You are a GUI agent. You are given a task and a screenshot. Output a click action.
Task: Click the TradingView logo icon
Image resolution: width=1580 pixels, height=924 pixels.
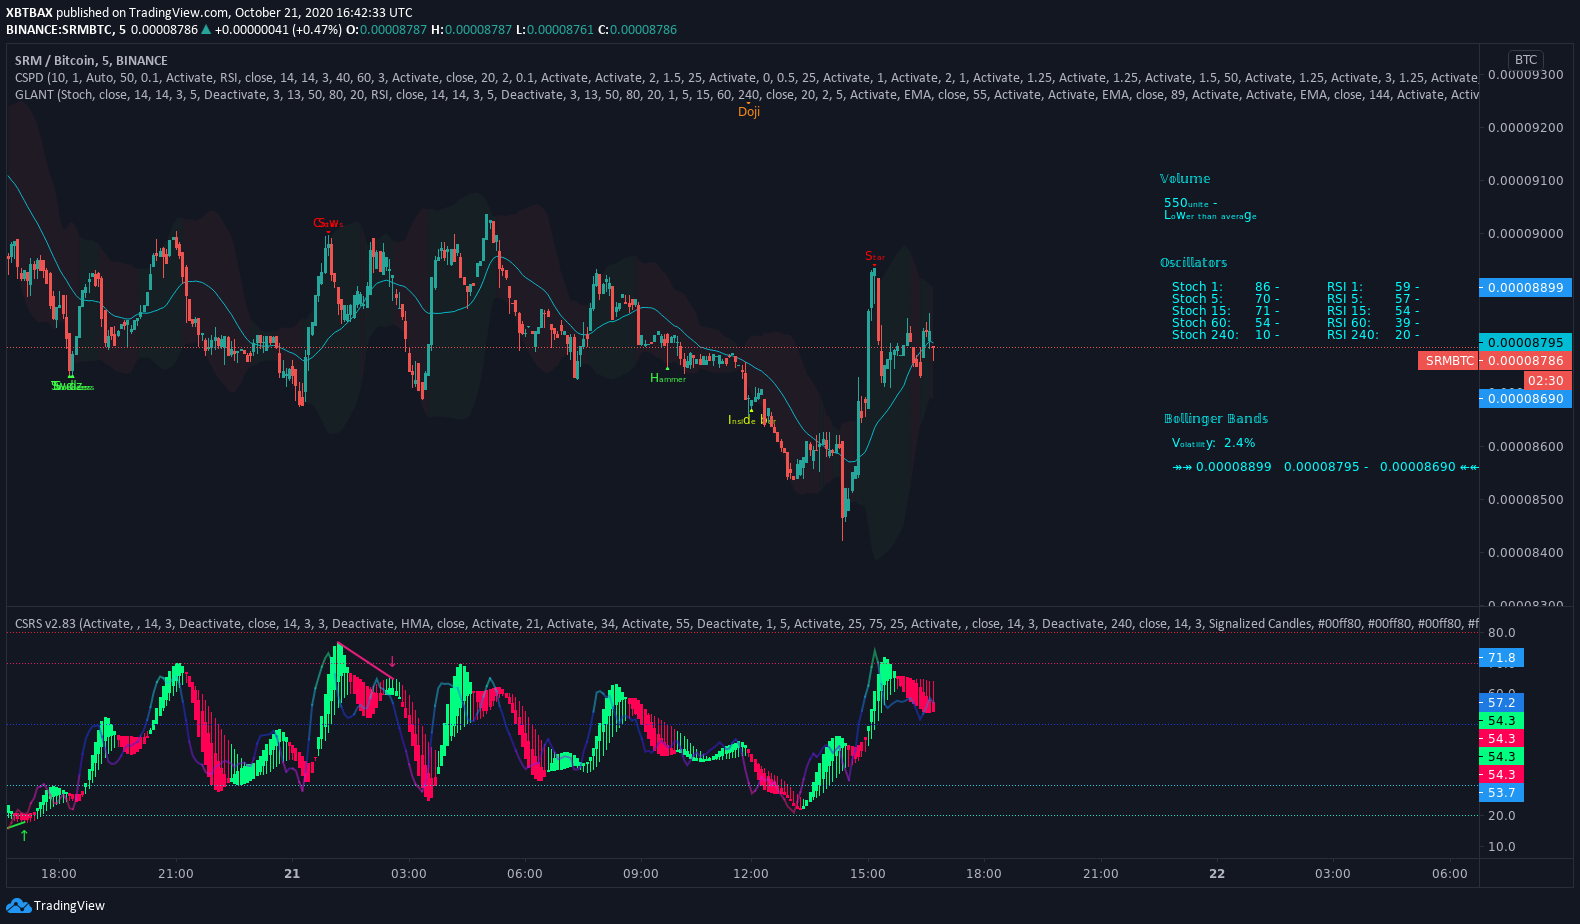tap(18, 905)
